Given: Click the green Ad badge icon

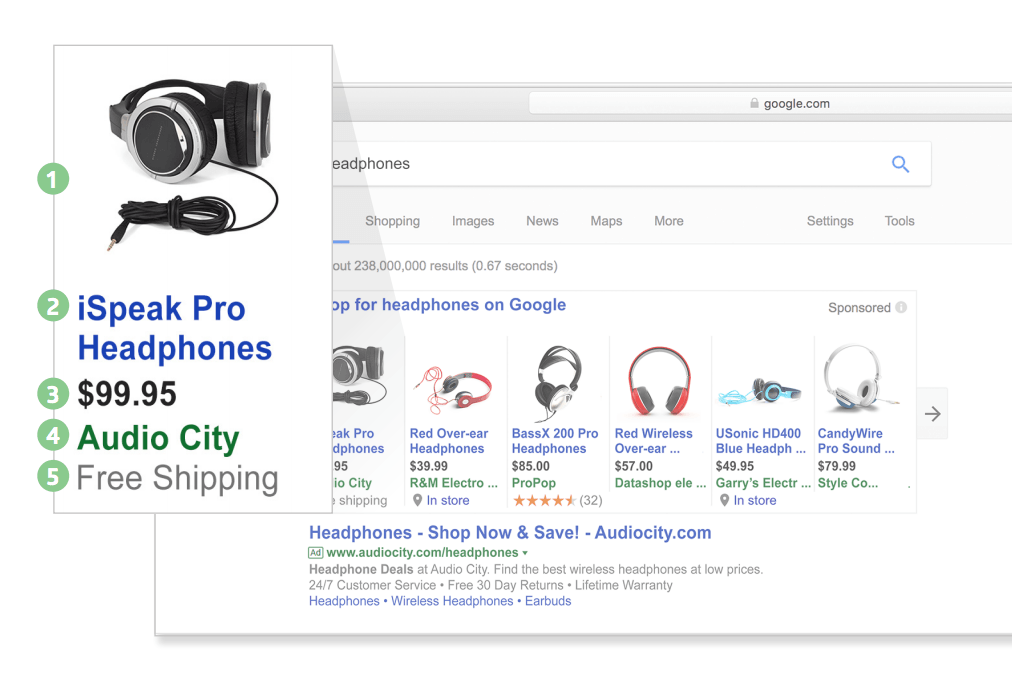Looking at the screenshot, I should (x=316, y=553).
